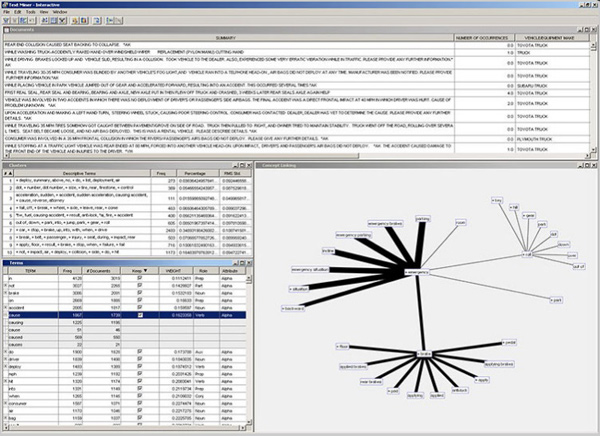Click the emergency node in concept graph
Screen dimensions: 600x436
click(417, 272)
